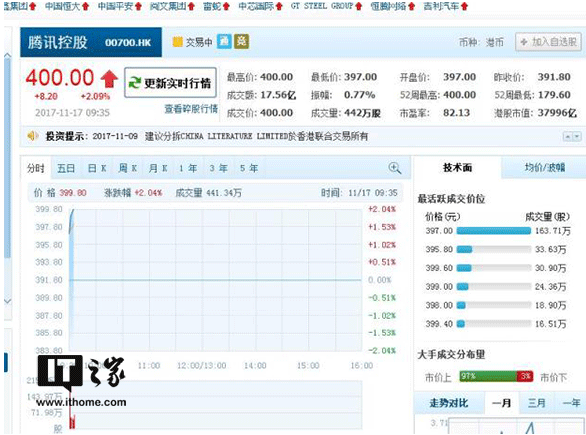The width and height of the screenshot is (586, 435).
Task: Click the refresh real-time quote button
Action: click(170, 83)
